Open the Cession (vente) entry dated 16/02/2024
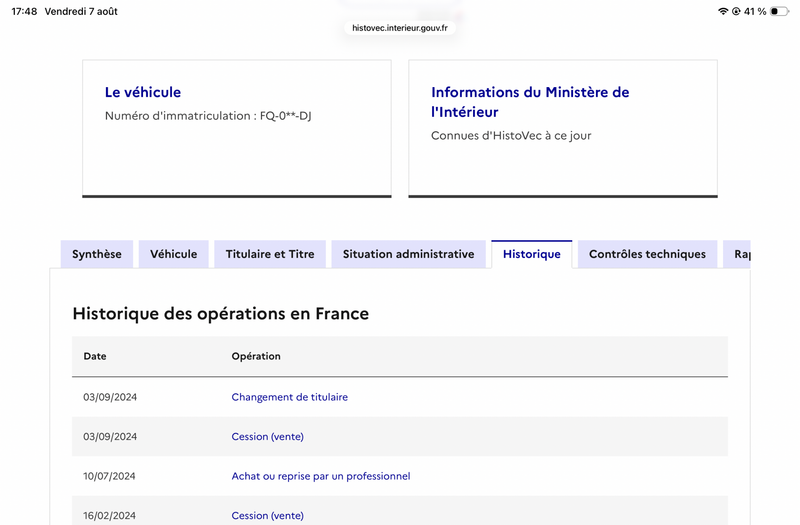This screenshot has width=800, height=525. click(x=267, y=515)
